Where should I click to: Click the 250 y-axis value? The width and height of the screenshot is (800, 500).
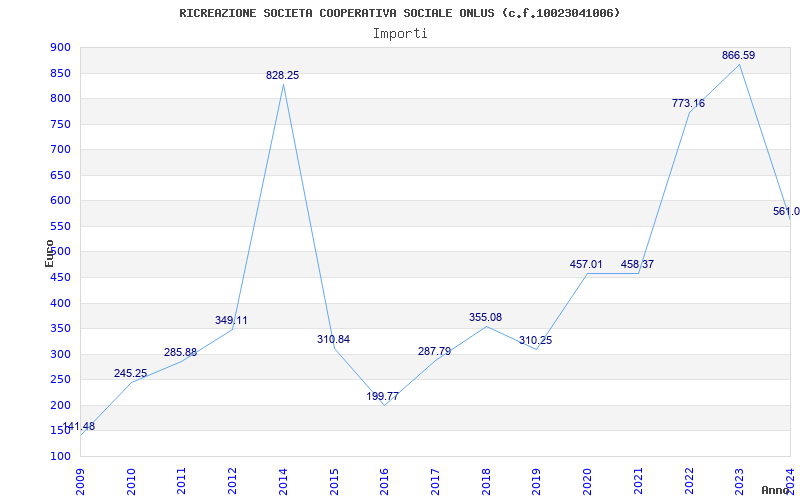[60, 380]
